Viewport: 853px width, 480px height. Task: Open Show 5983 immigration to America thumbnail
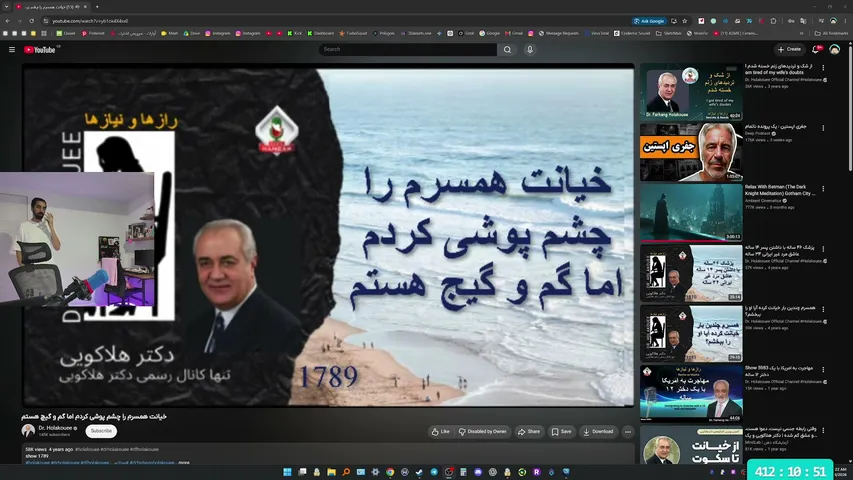(691, 393)
